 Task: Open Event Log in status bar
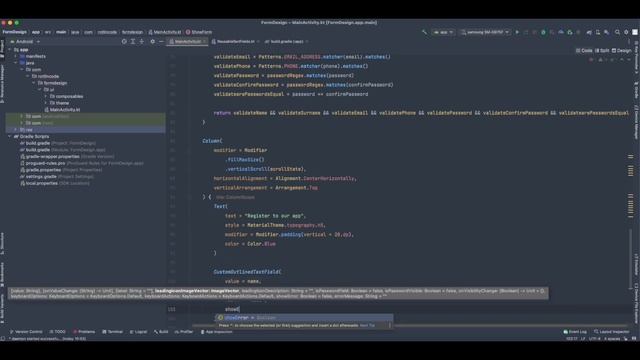[575, 332]
